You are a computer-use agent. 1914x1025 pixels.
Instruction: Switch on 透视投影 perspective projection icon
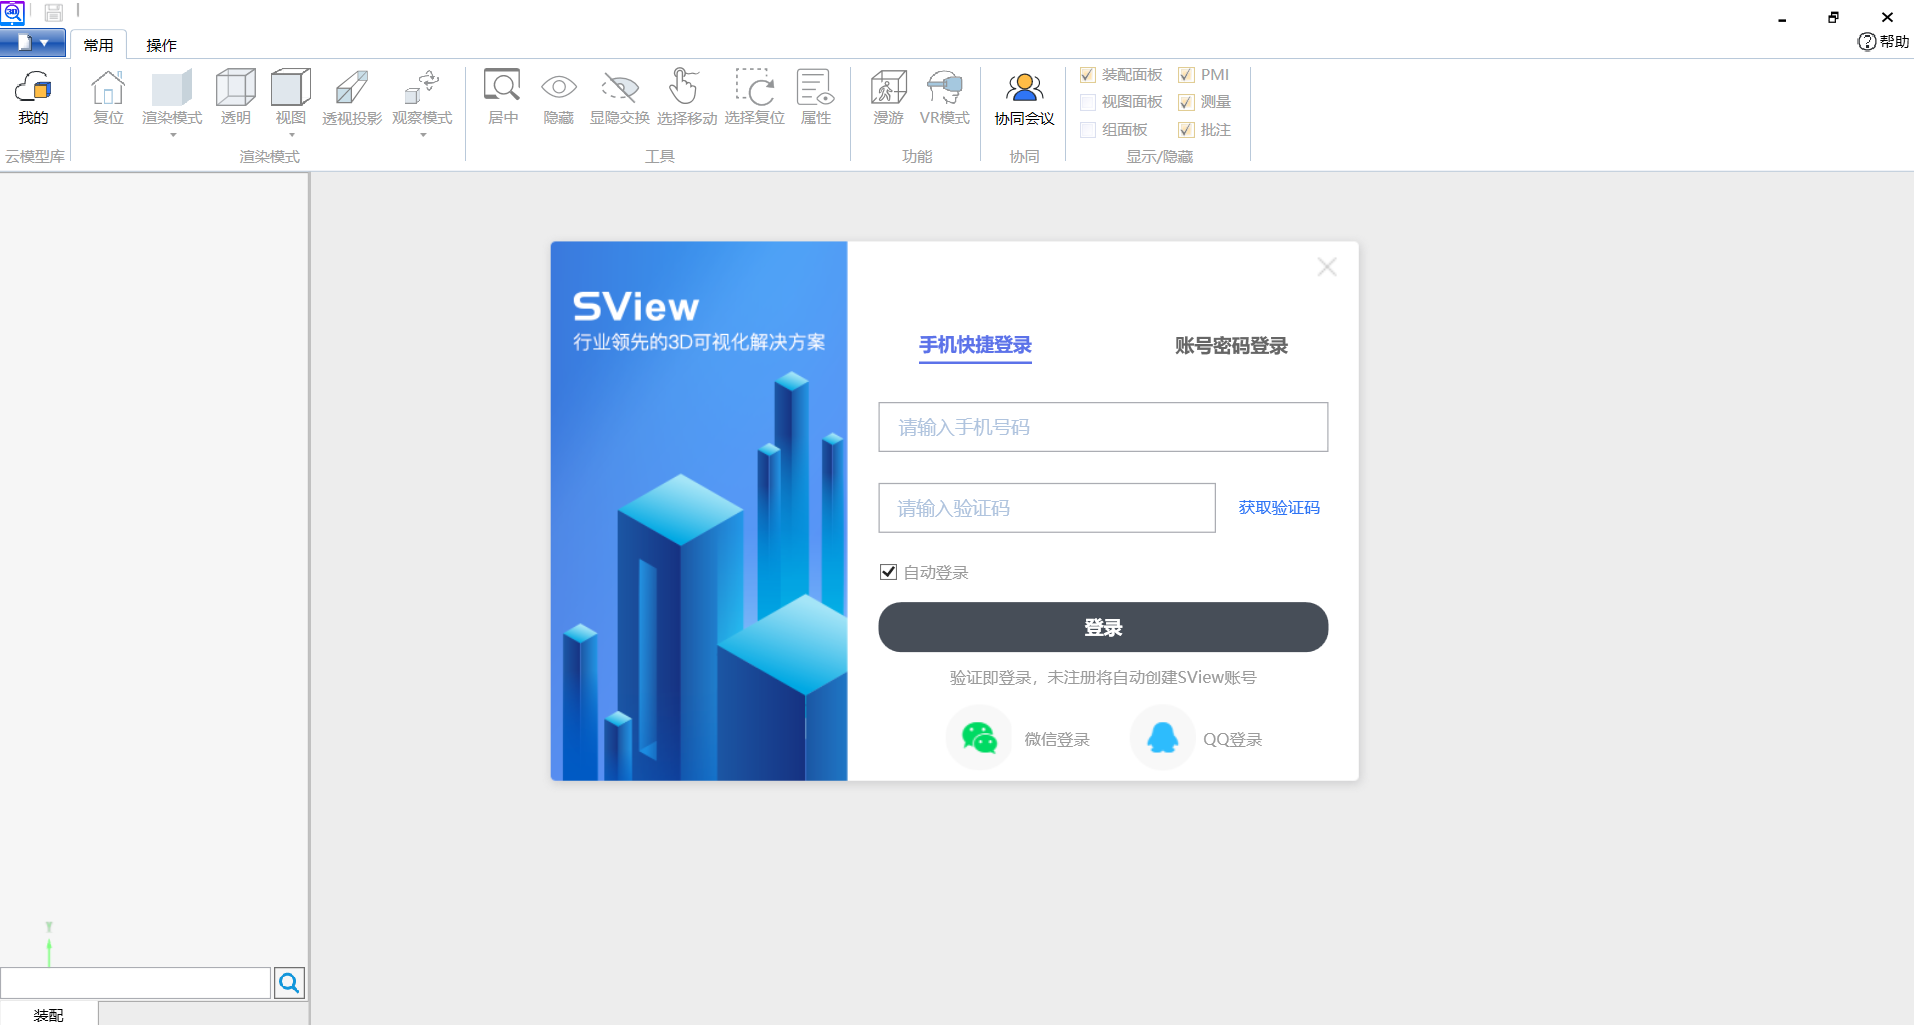352,88
